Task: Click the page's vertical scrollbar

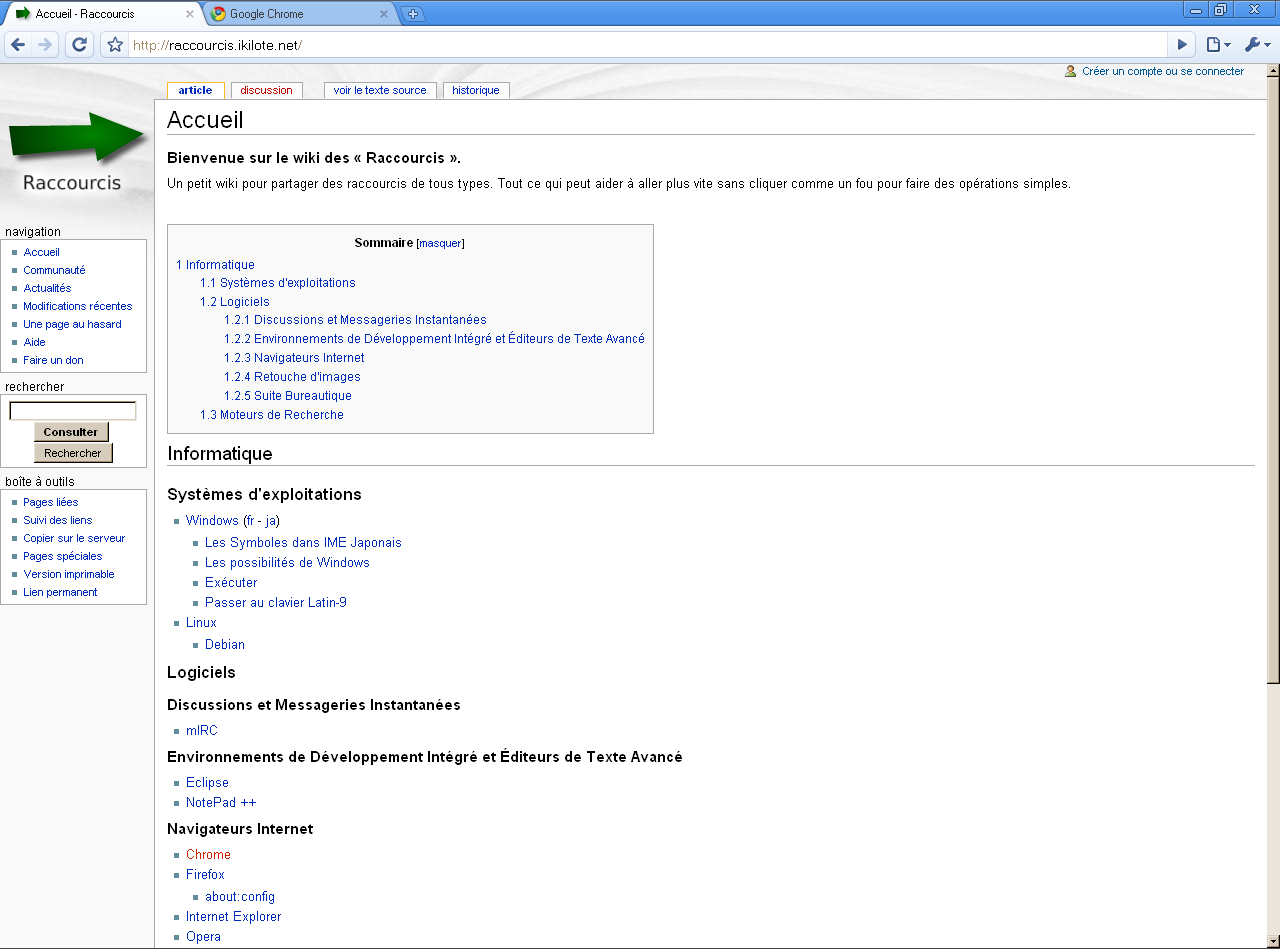Action: point(1273,380)
